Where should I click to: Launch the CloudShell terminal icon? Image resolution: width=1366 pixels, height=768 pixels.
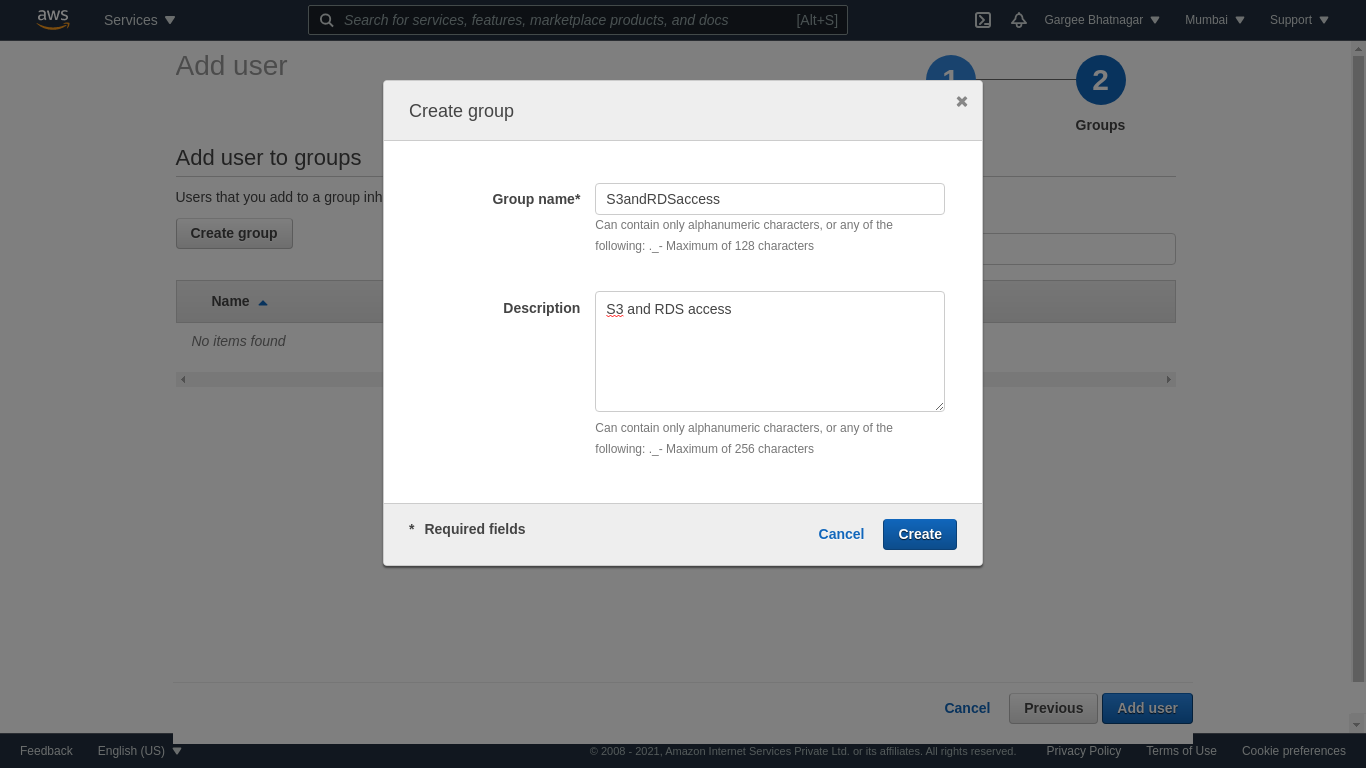983,20
